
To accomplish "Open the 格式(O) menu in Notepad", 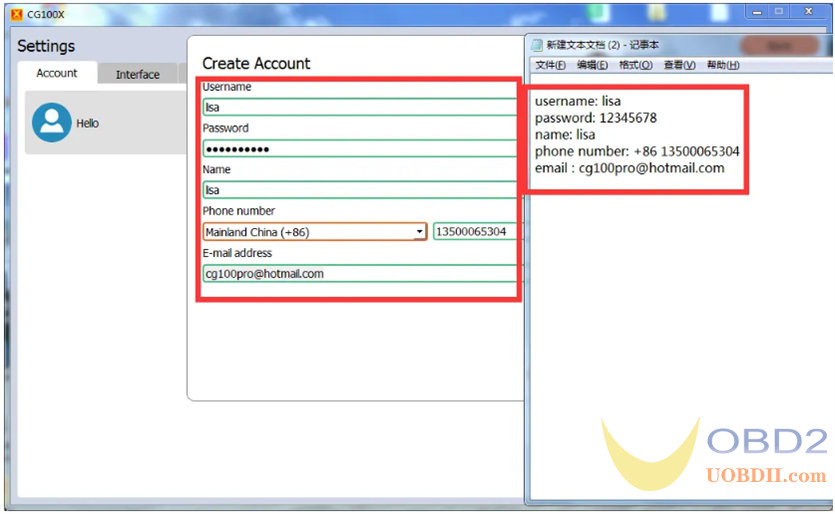I will [636, 65].
